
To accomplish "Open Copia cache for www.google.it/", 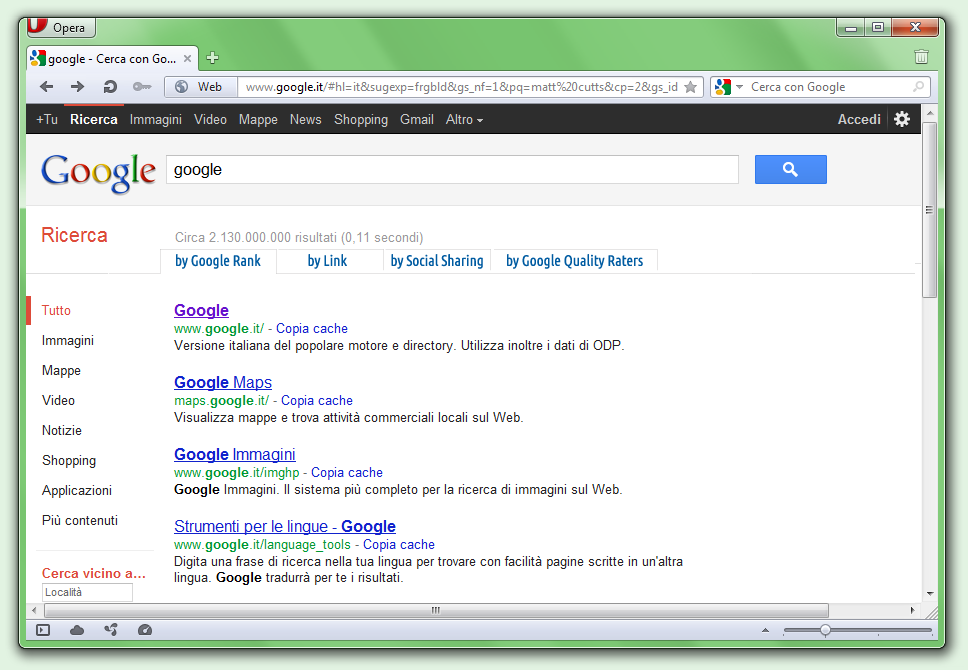I will click(312, 329).
